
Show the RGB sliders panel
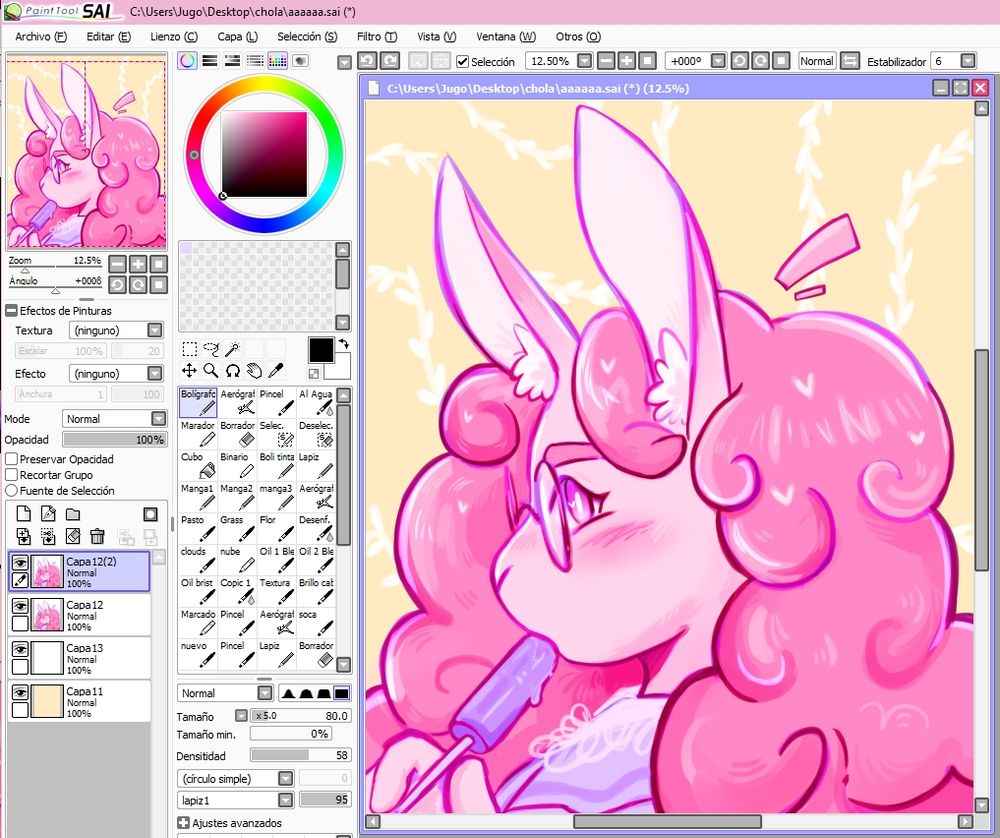[210, 61]
